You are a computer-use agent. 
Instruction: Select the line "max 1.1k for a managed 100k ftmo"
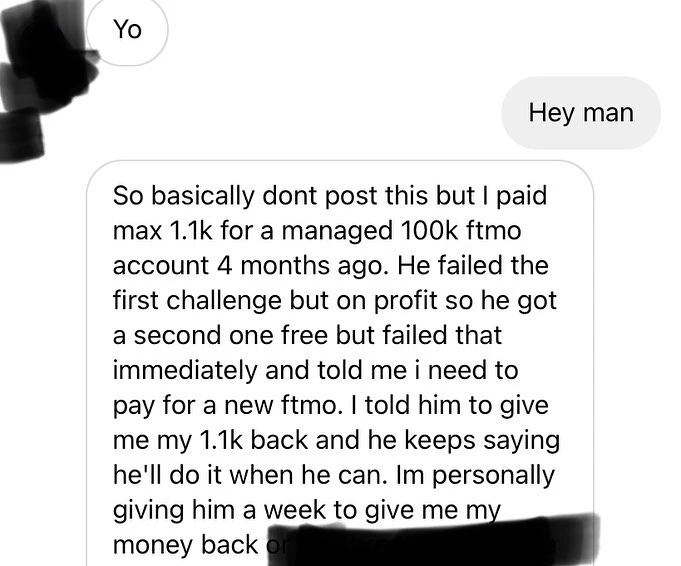coord(317,231)
